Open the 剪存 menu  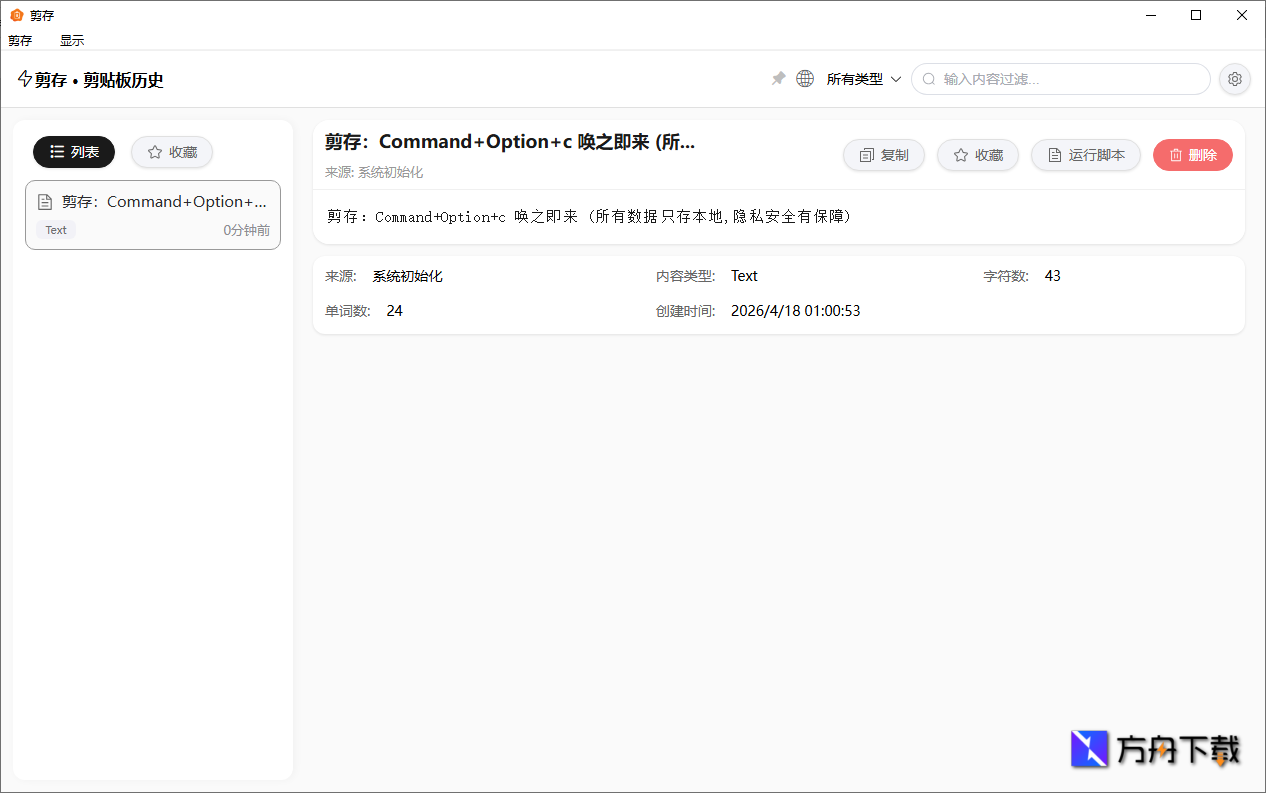[20, 40]
